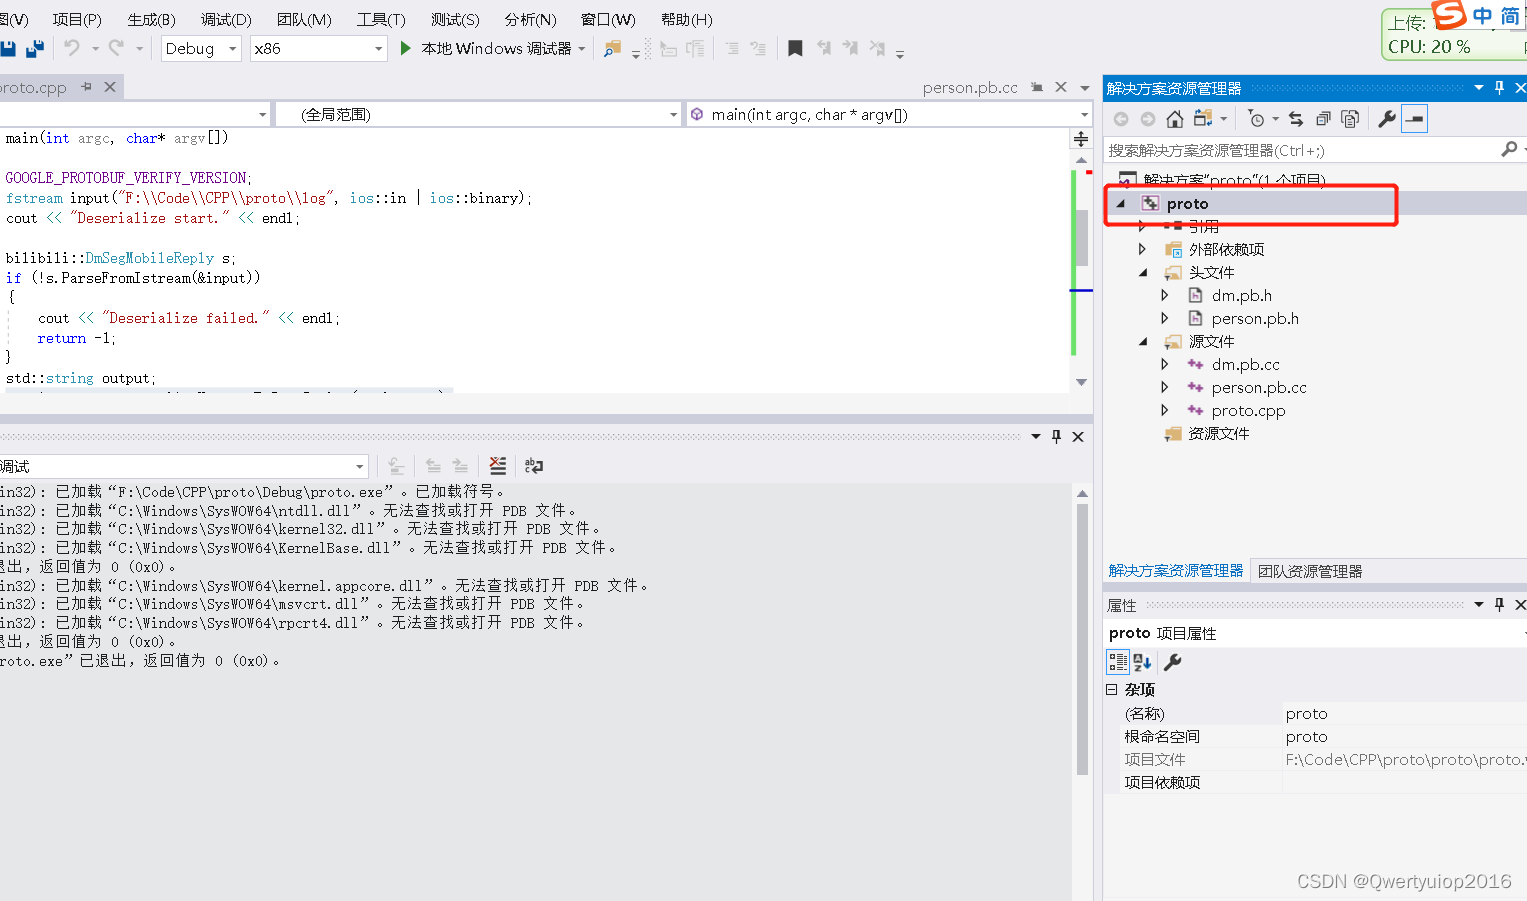The width and height of the screenshot is (1527, 901).
Task: Collapse all nodes in Solution Explorer
Action: [1323, 119]
